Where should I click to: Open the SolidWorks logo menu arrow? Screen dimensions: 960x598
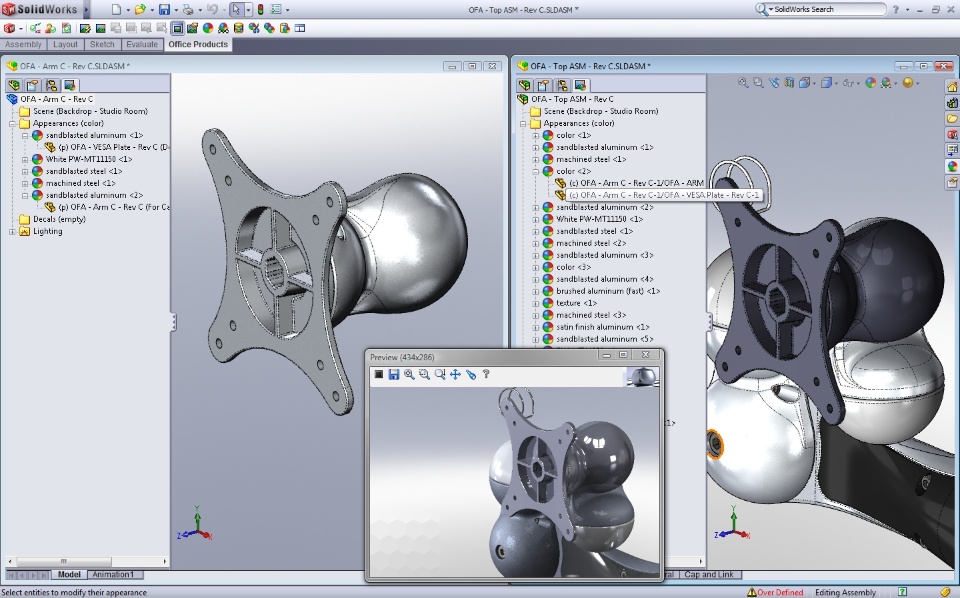tap(86, 9)
